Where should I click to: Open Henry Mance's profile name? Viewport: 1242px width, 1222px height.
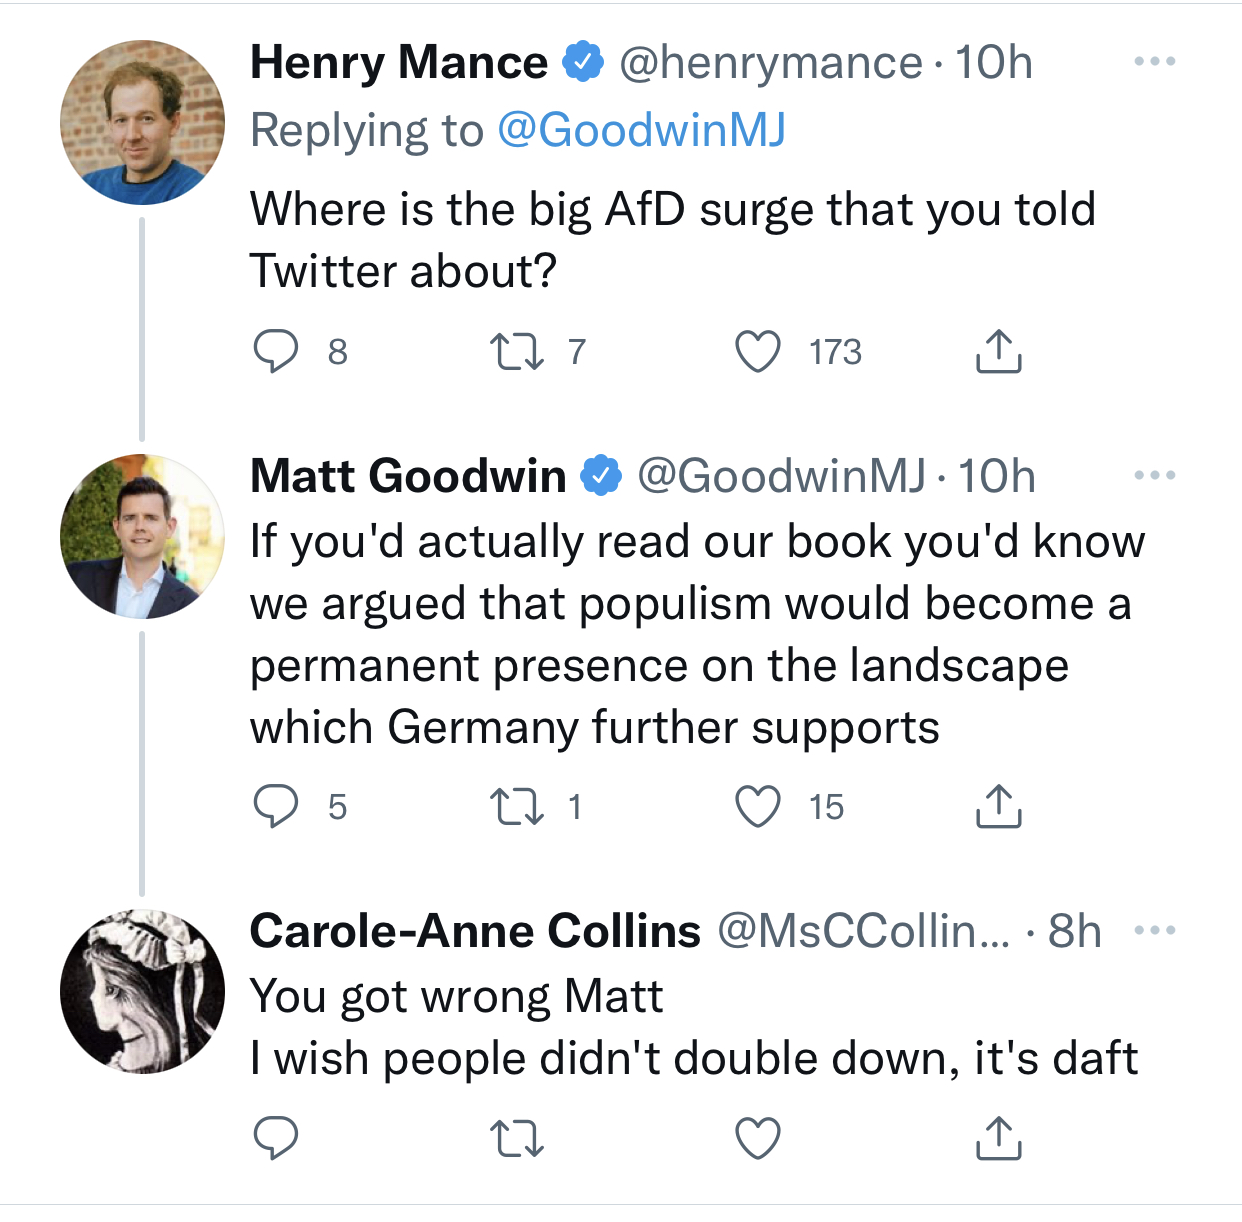click(x=398, y=62)
